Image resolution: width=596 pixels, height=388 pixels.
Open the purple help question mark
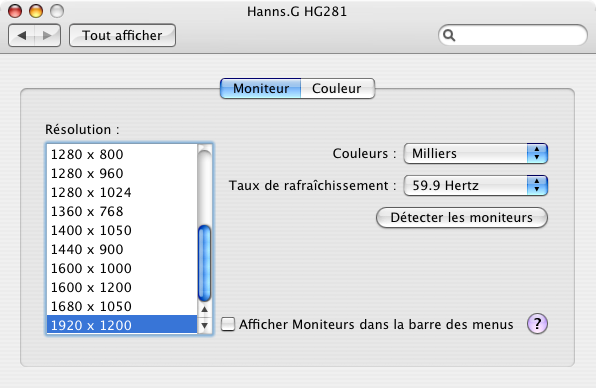[537, 324]
